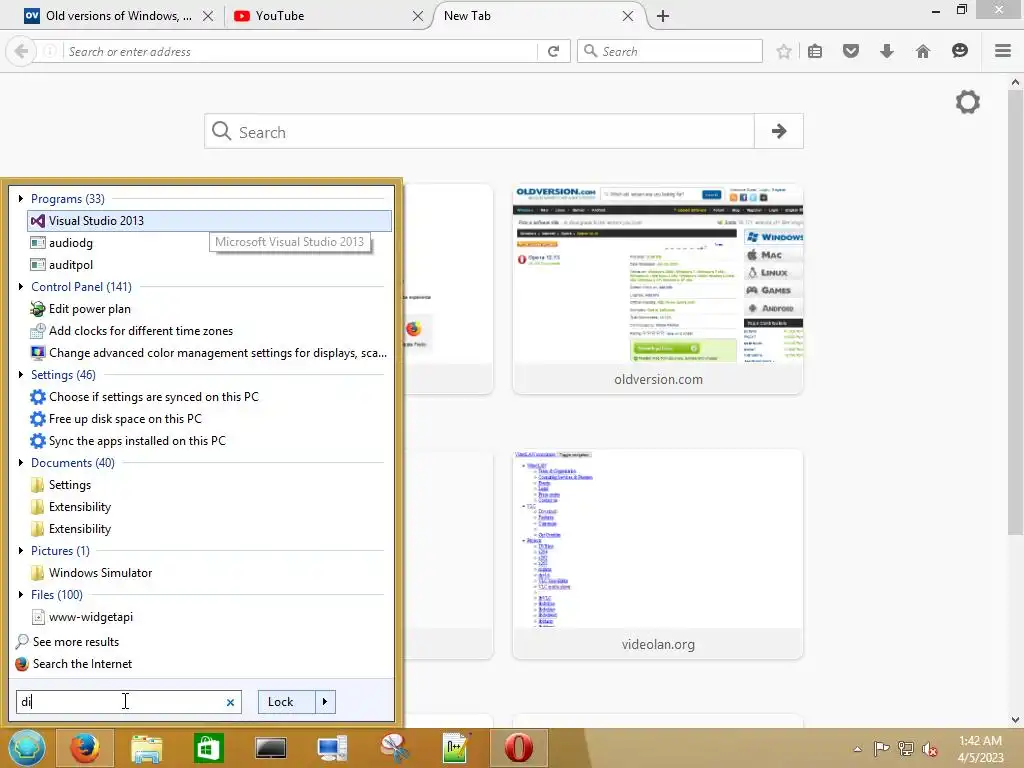Open a new browser tab

[x=663, y=16]
